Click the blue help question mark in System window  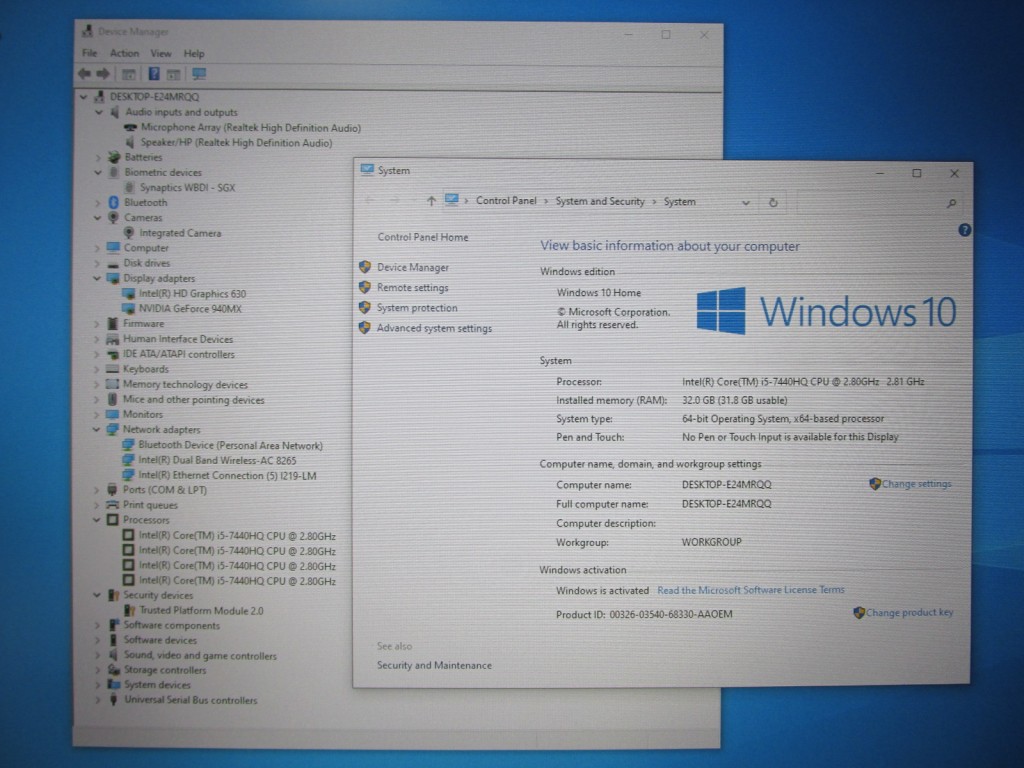tap(964, 230)
